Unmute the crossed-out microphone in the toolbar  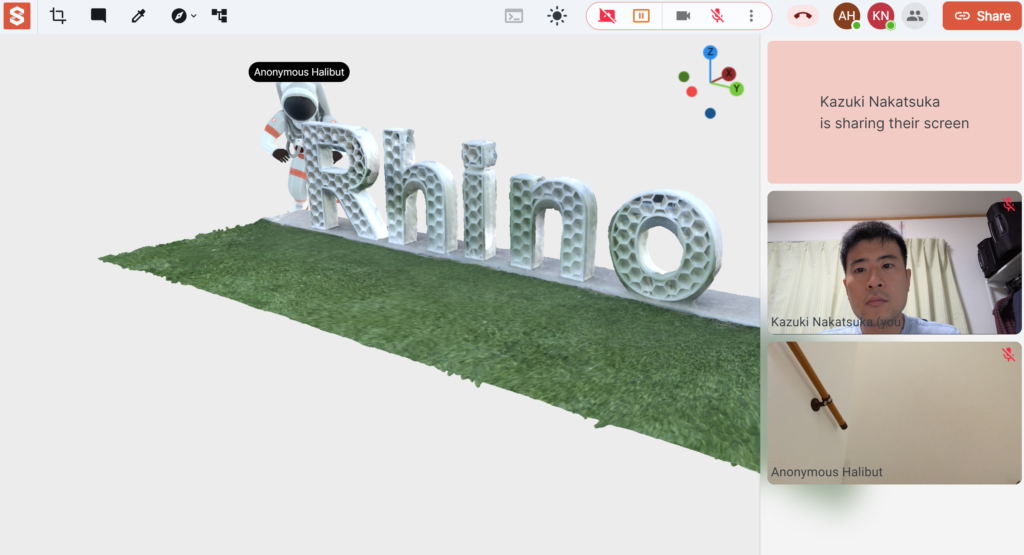point(717,16)
